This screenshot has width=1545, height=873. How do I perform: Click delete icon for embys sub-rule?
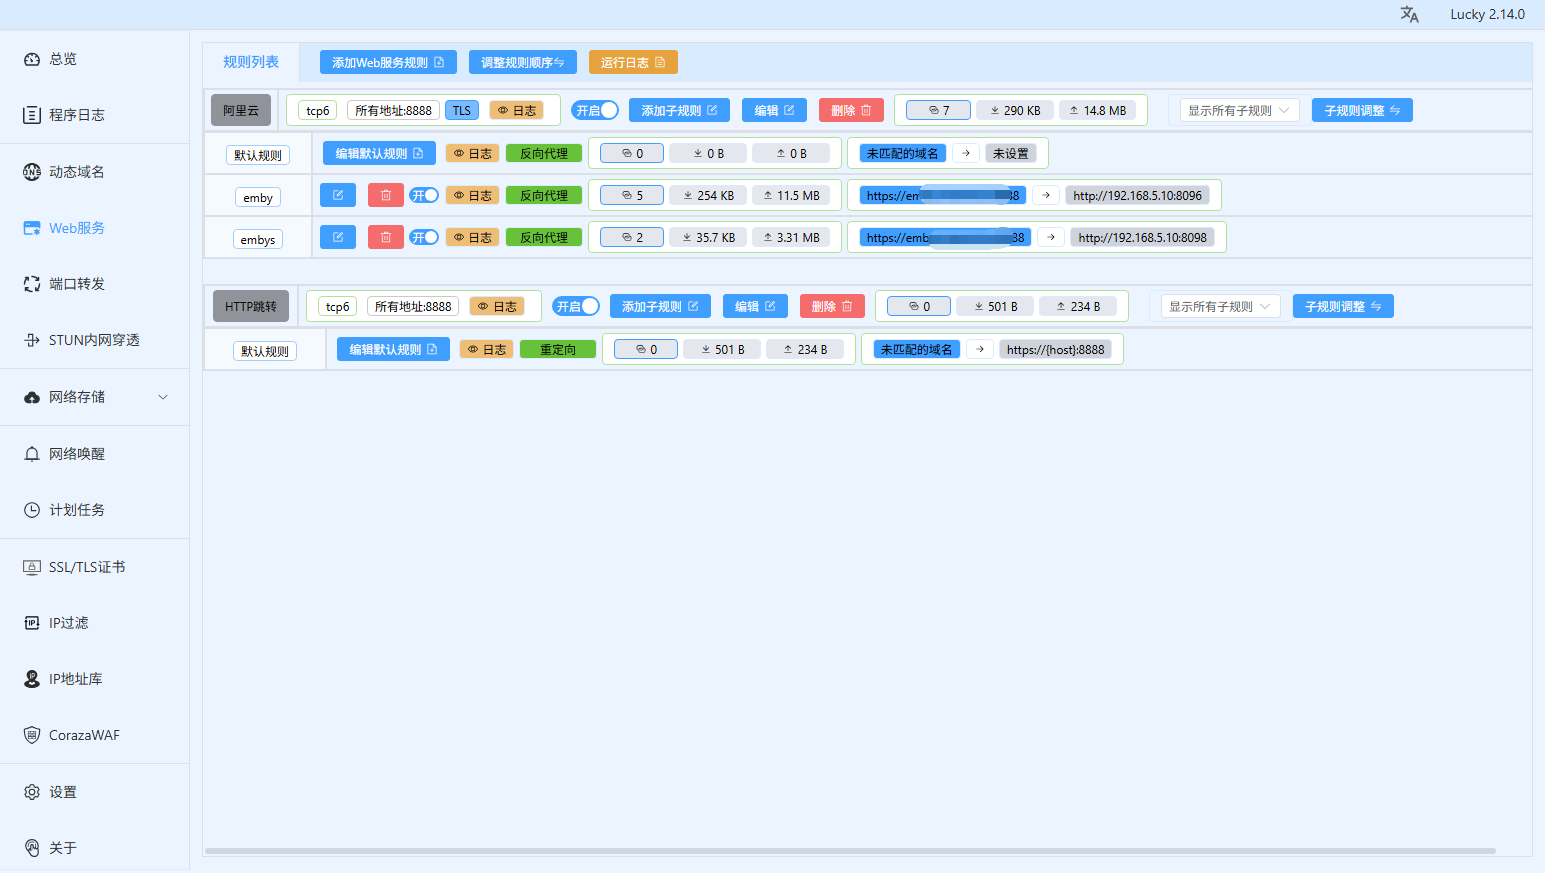pyautogui.click(x=386, y=237)
